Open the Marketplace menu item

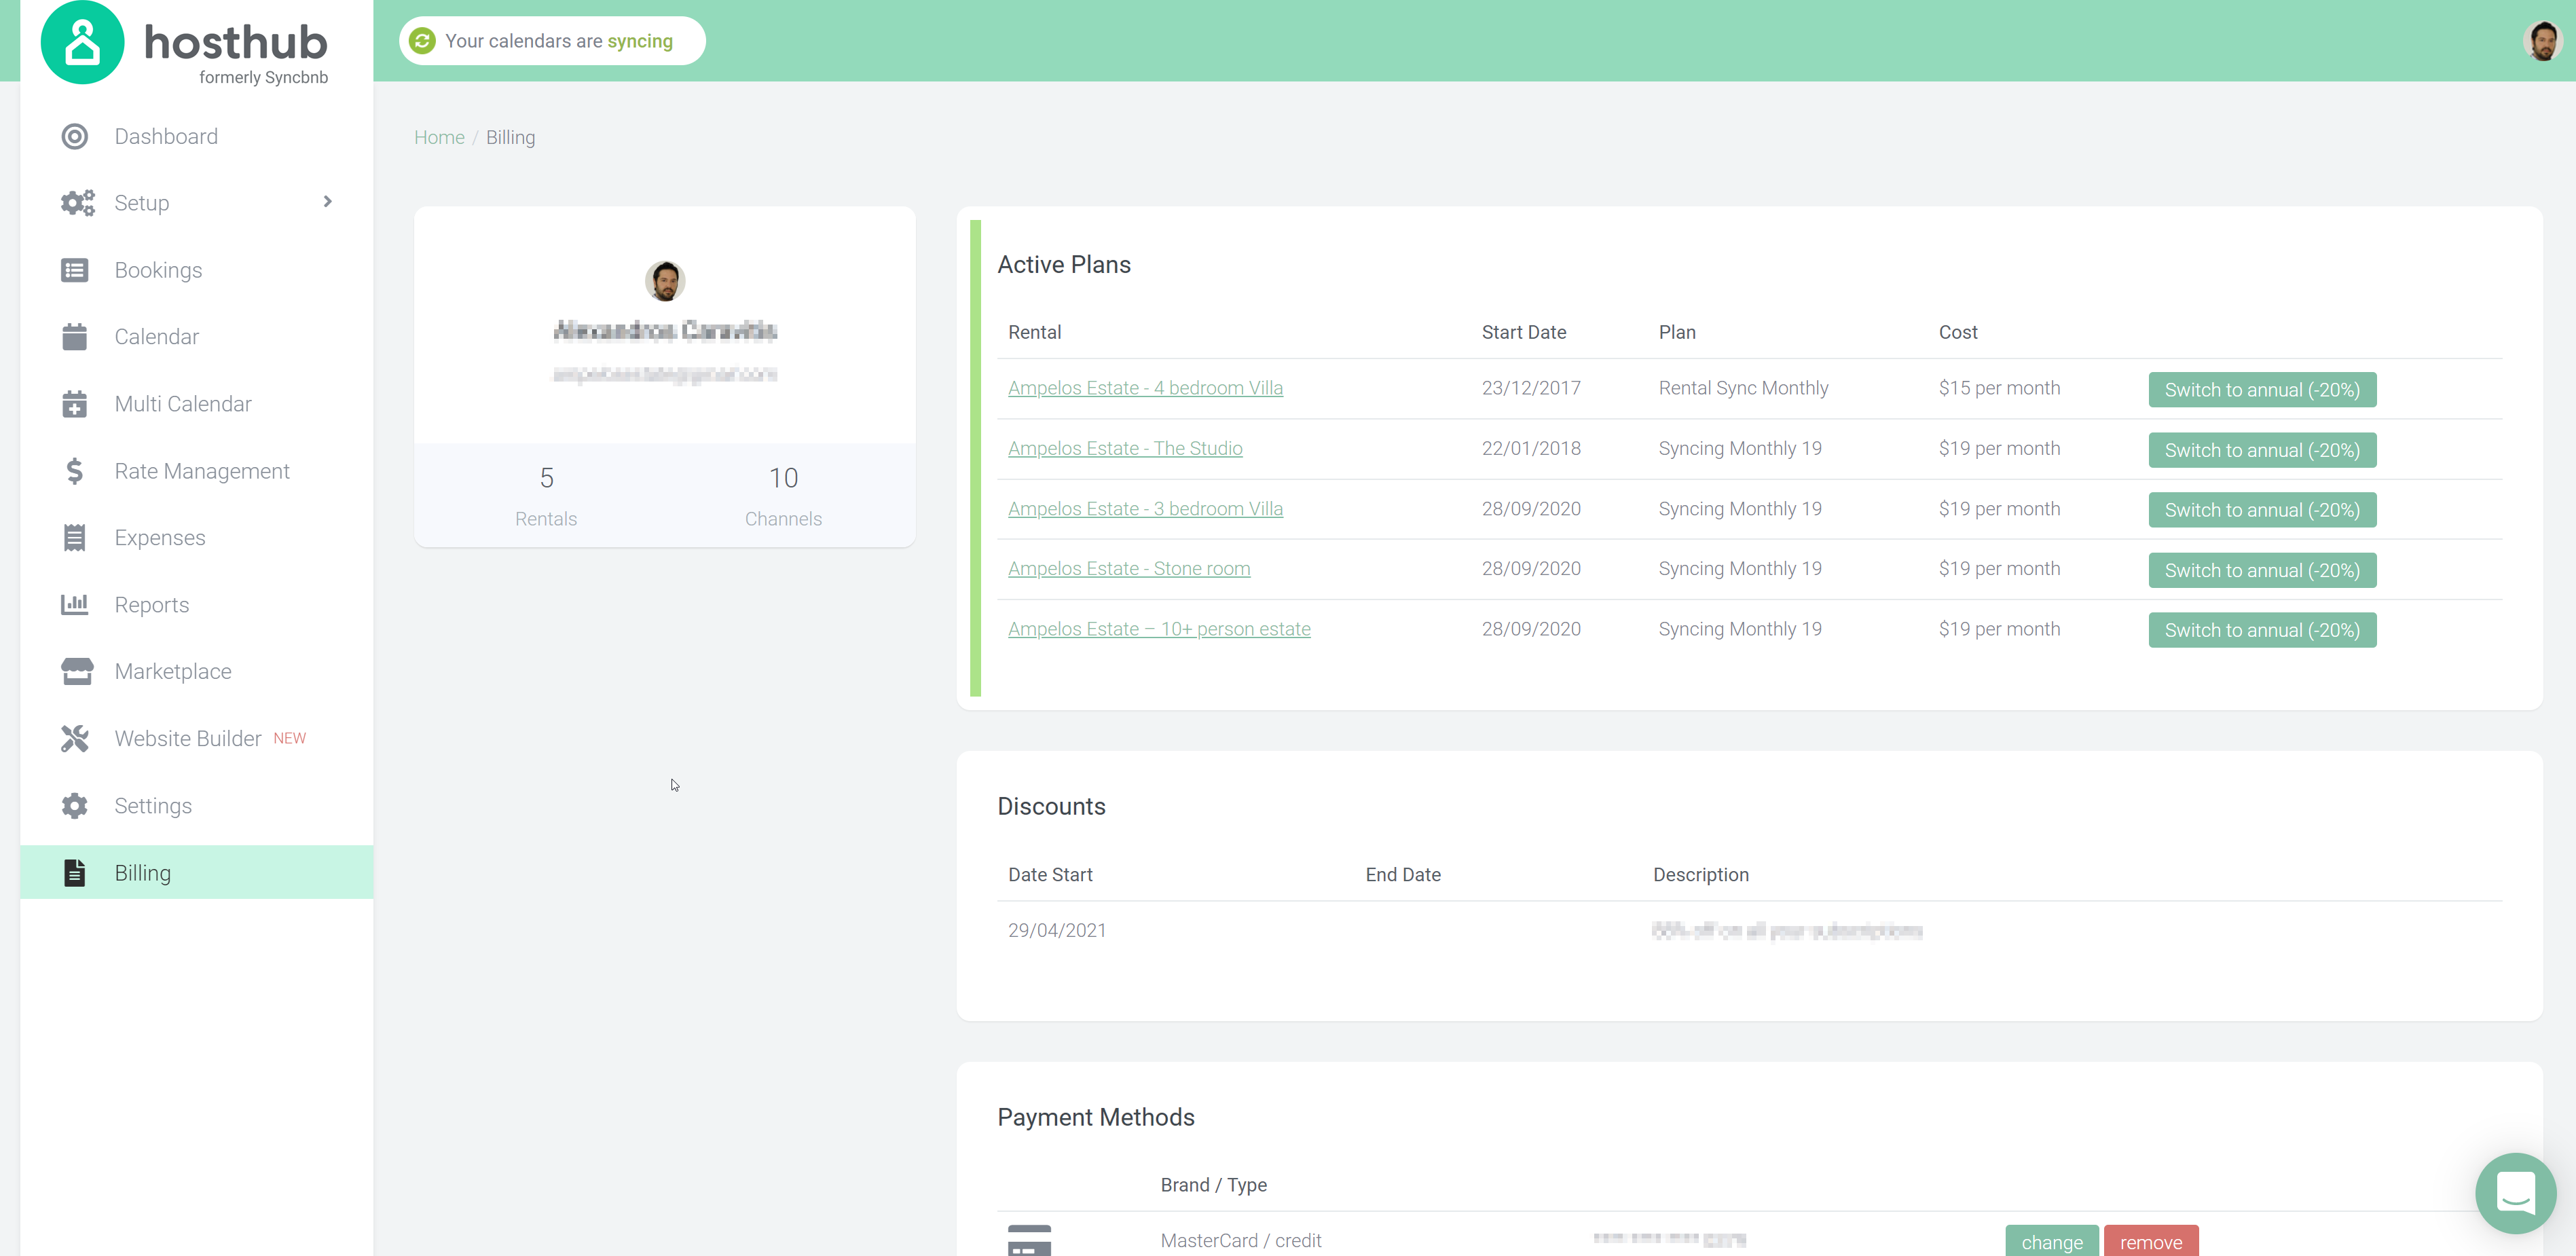[173, 671]
